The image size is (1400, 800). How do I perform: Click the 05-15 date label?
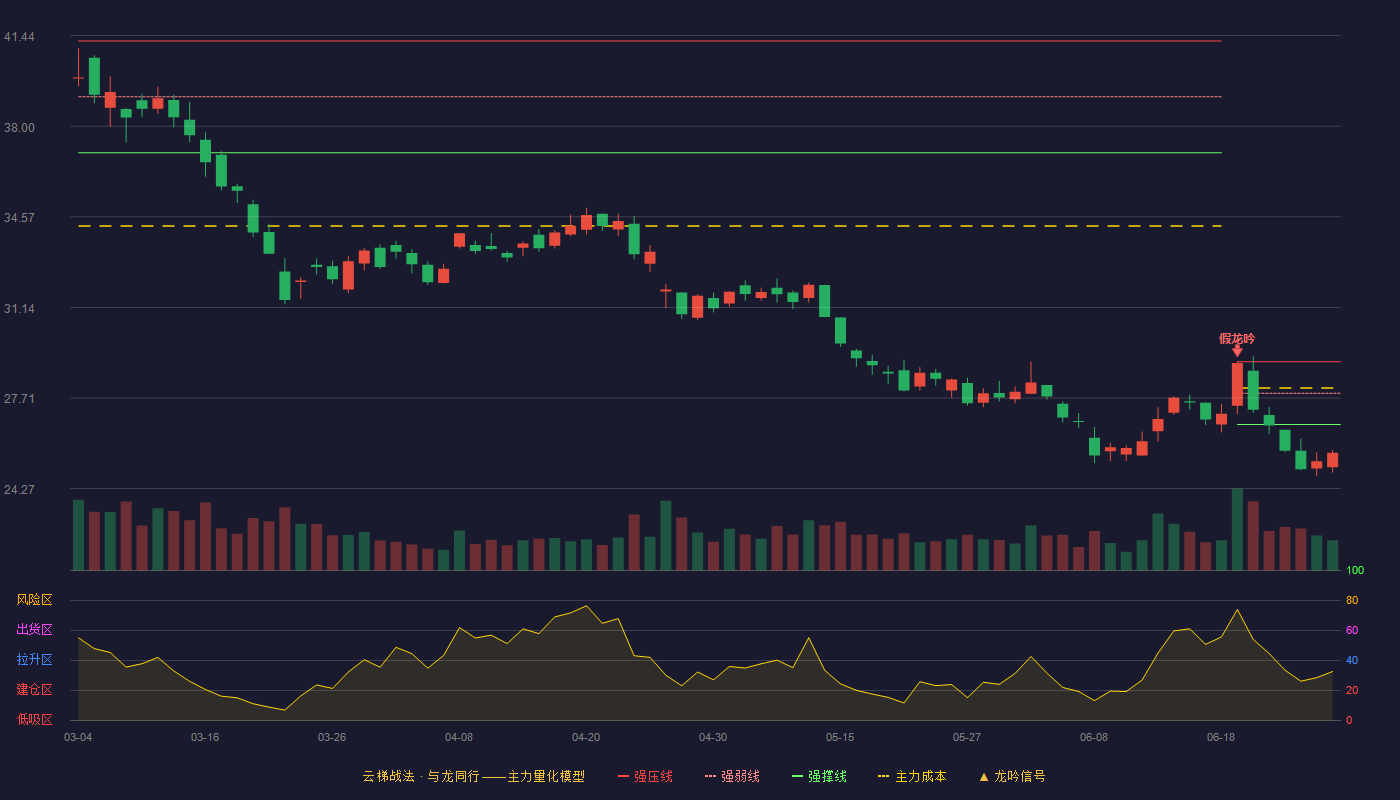tap(840, 737)
